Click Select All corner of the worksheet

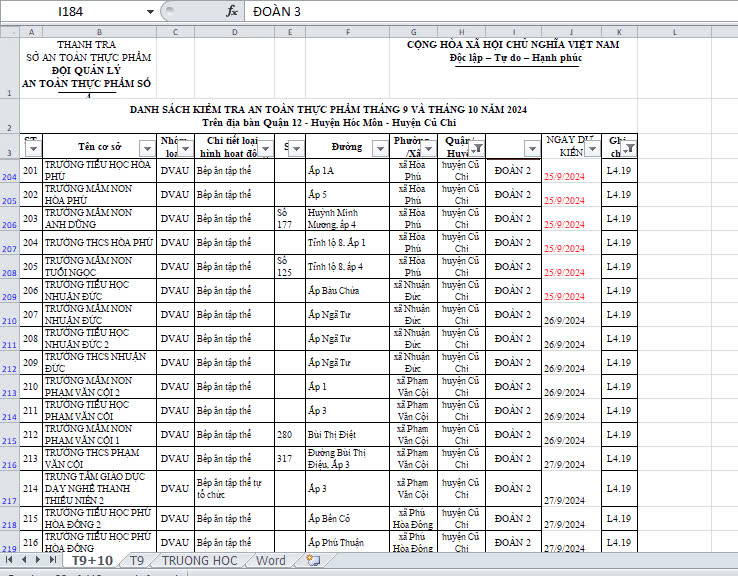[9, 32]
